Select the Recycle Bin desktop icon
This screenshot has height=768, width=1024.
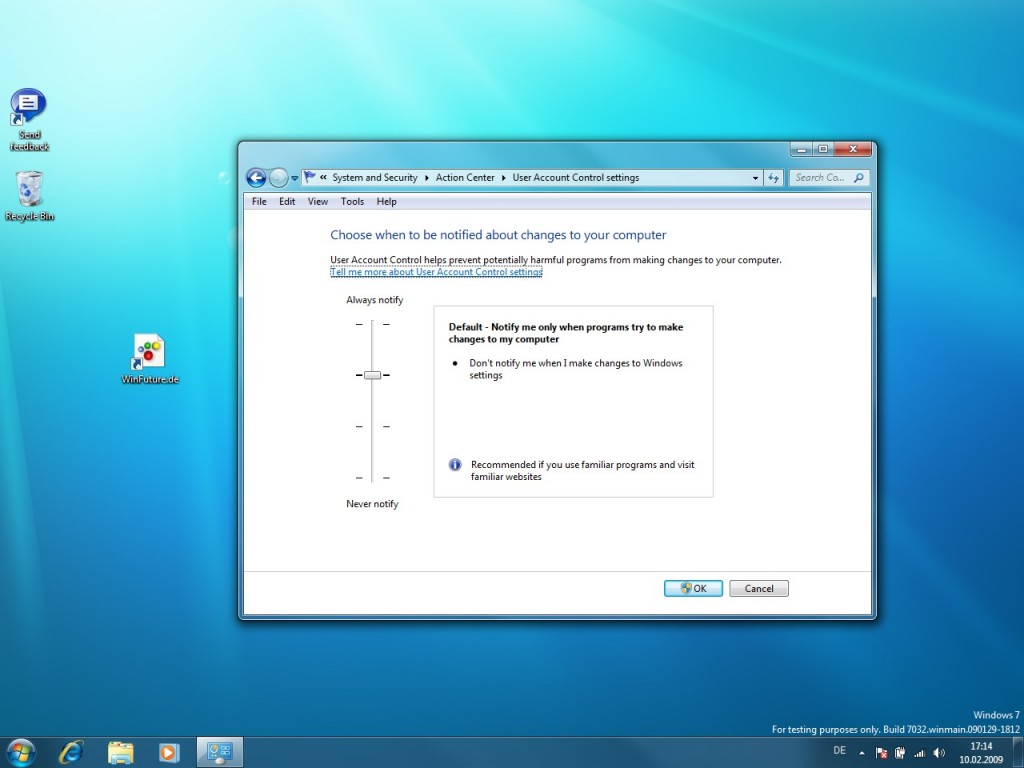[29, 196]
